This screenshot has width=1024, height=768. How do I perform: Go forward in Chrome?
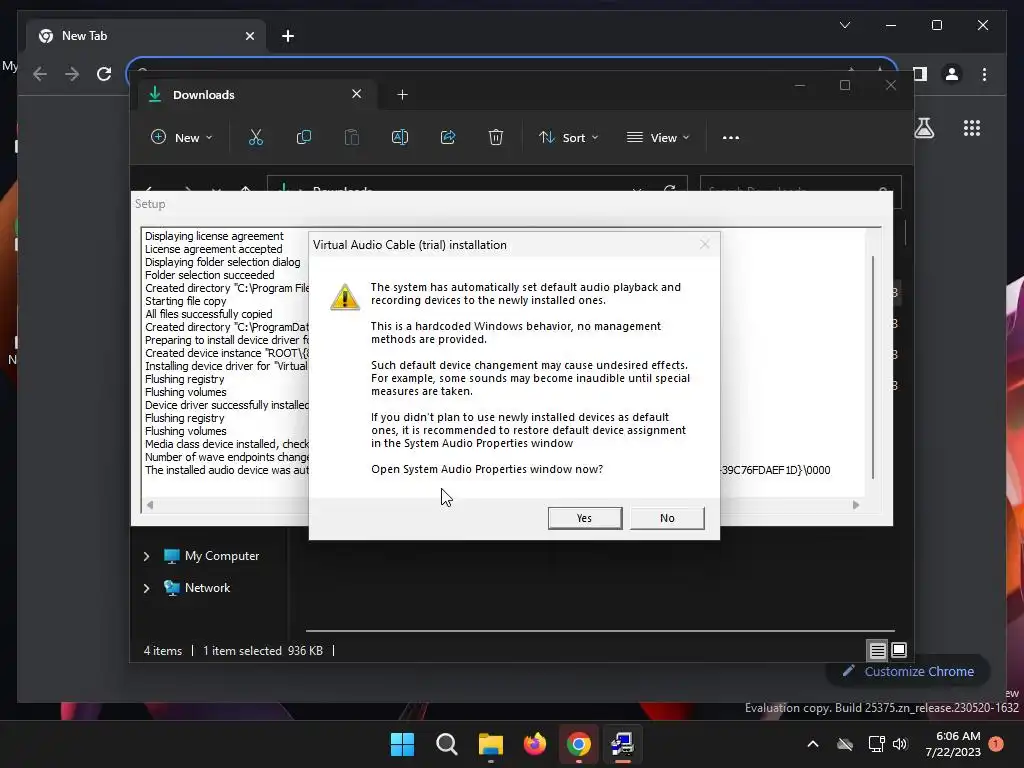point(72,74)
